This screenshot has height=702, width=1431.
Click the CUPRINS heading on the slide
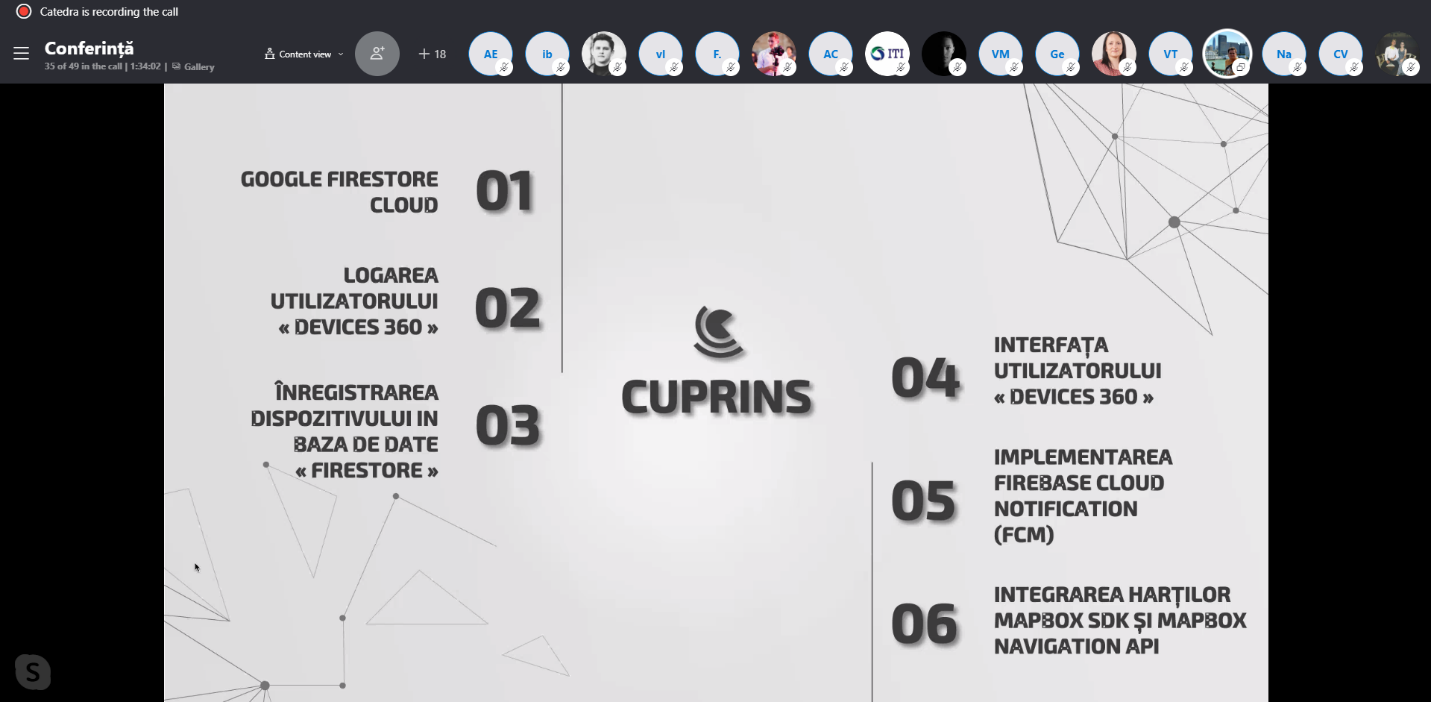tap(717, 396)
